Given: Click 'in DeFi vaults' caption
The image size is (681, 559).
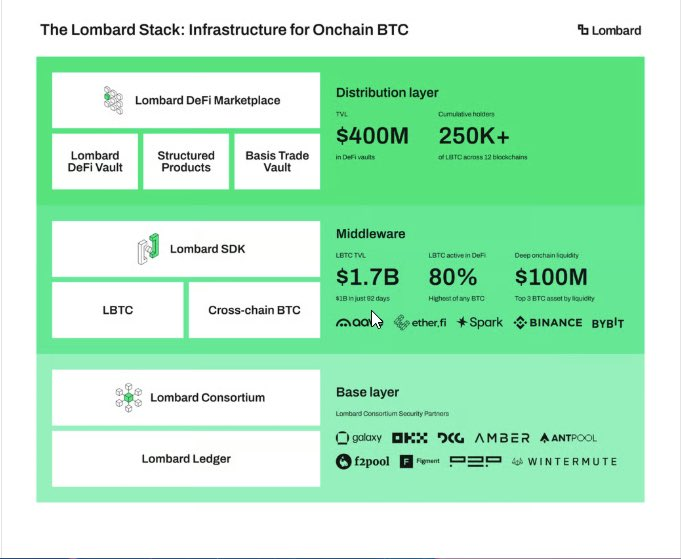Looking at the screenshot, I should point(355,157).
